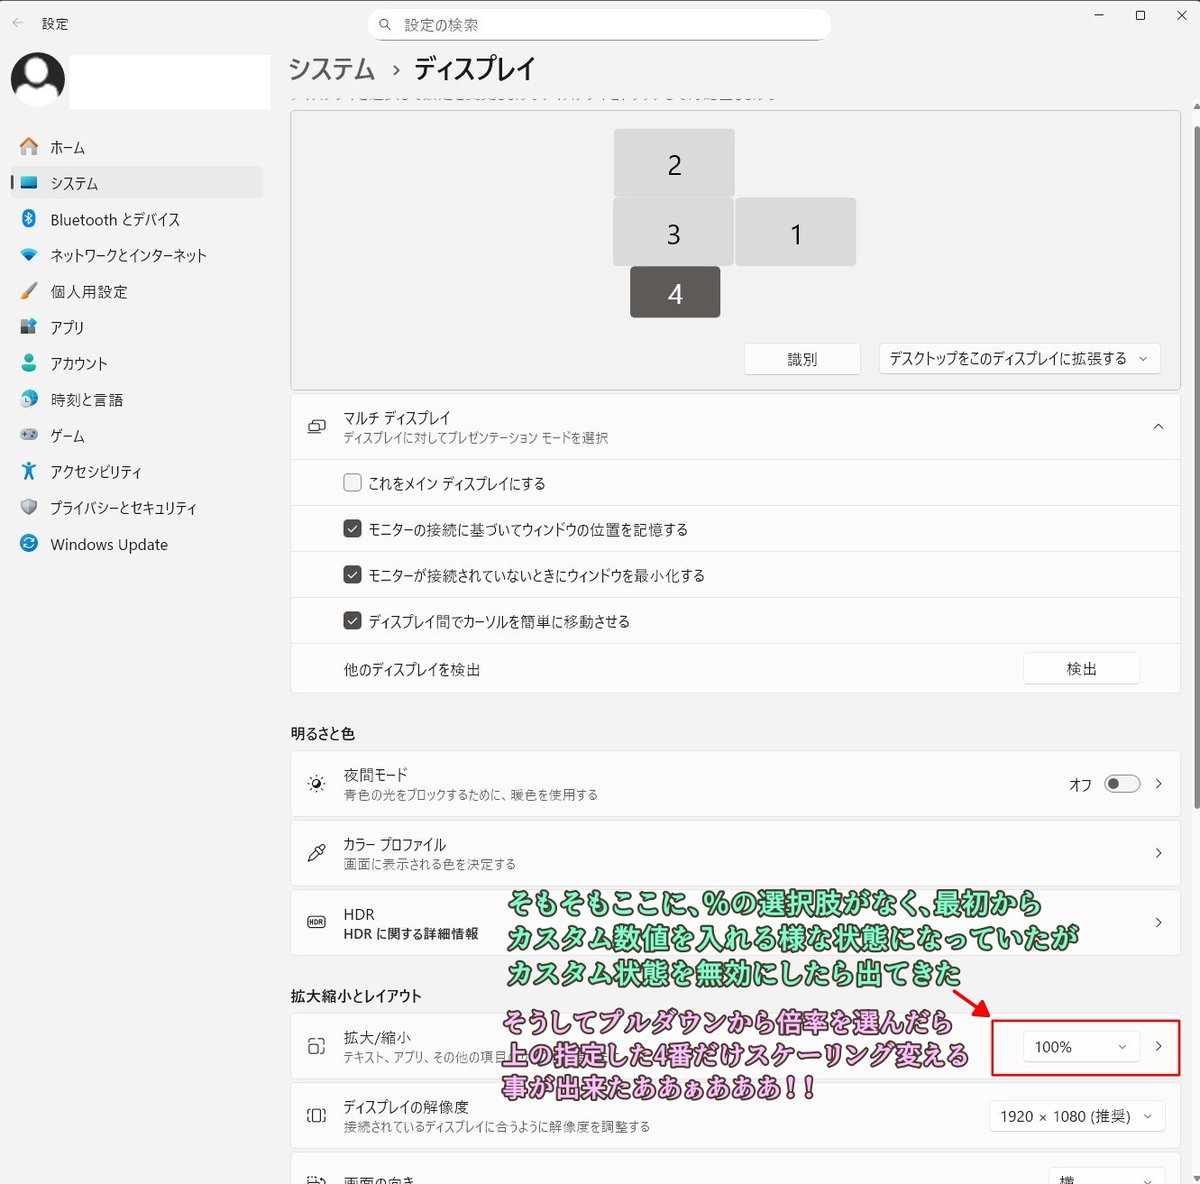Click the System monitor icon in sidebar

pyautogui.click(x=29, y=183)
